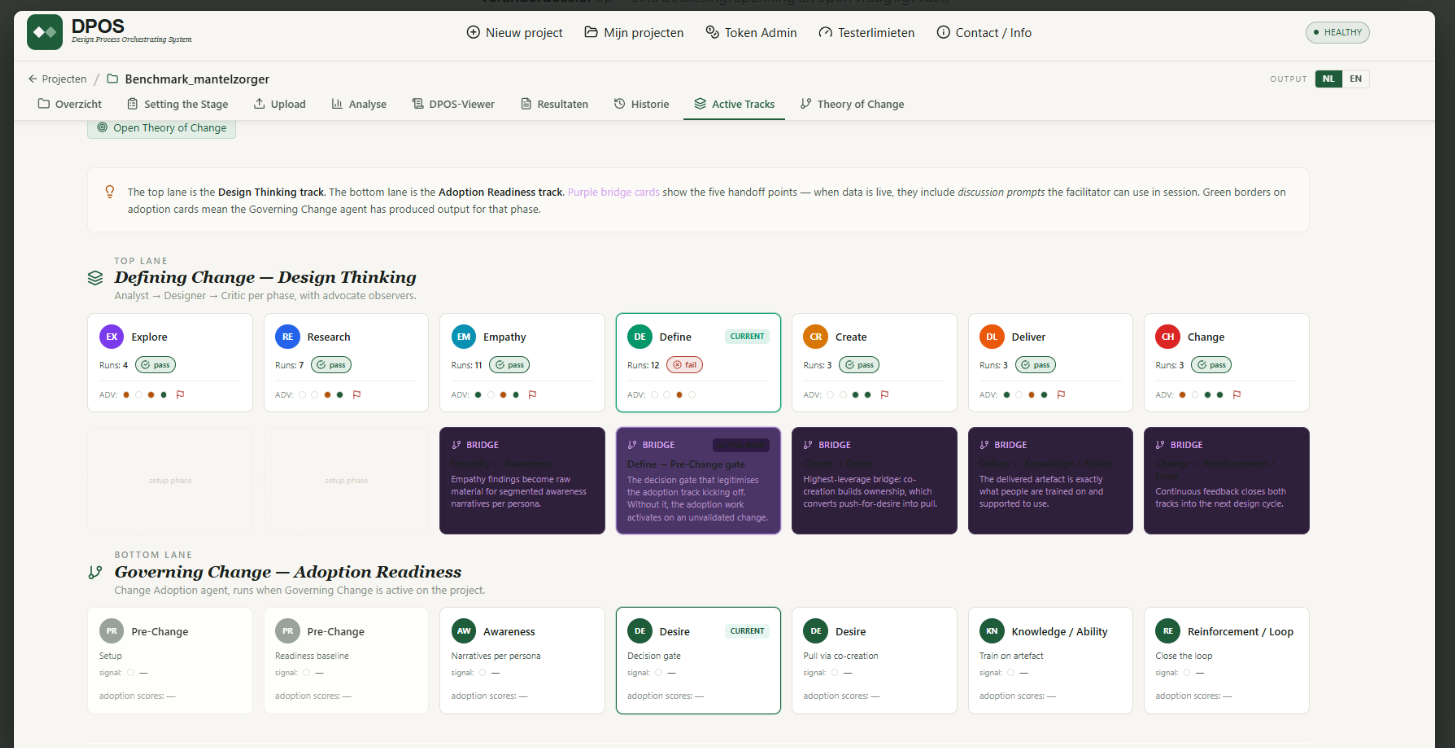1455x748 pixels.
Task: Switch to the Analyse tab
Action: click(359, 104)
